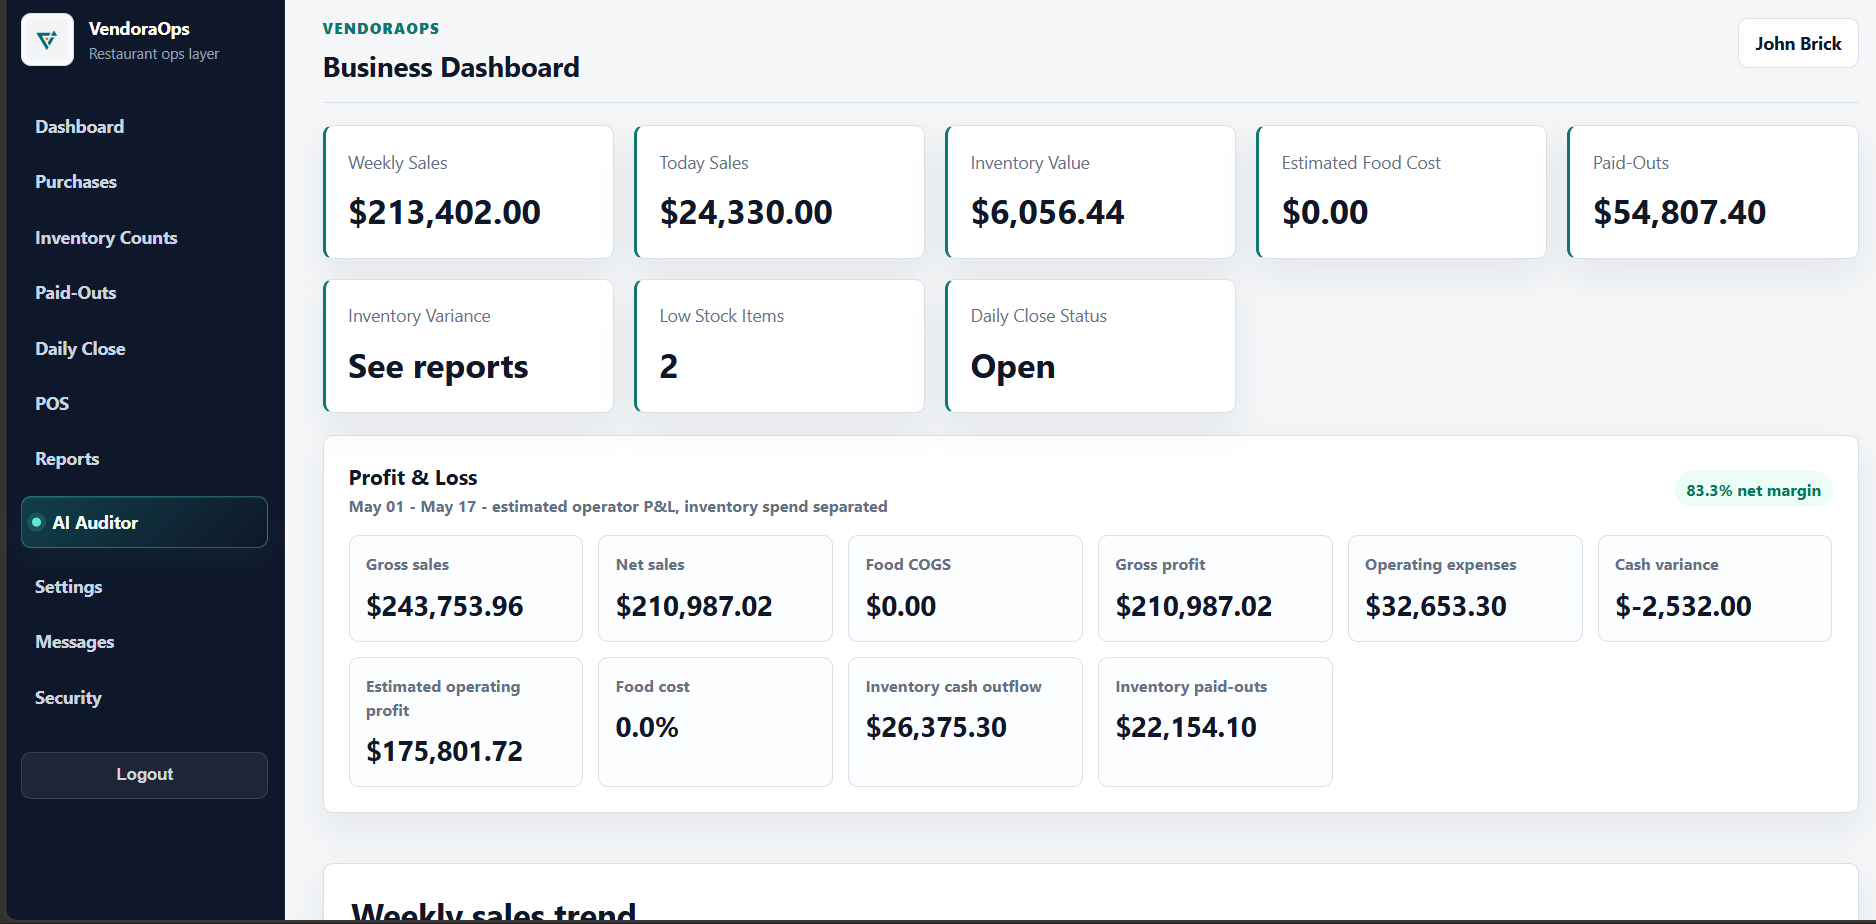Viewport: 1876px width, 924px height.
Task: Click the Daily Close Status card
Action: click(1090, 346)
